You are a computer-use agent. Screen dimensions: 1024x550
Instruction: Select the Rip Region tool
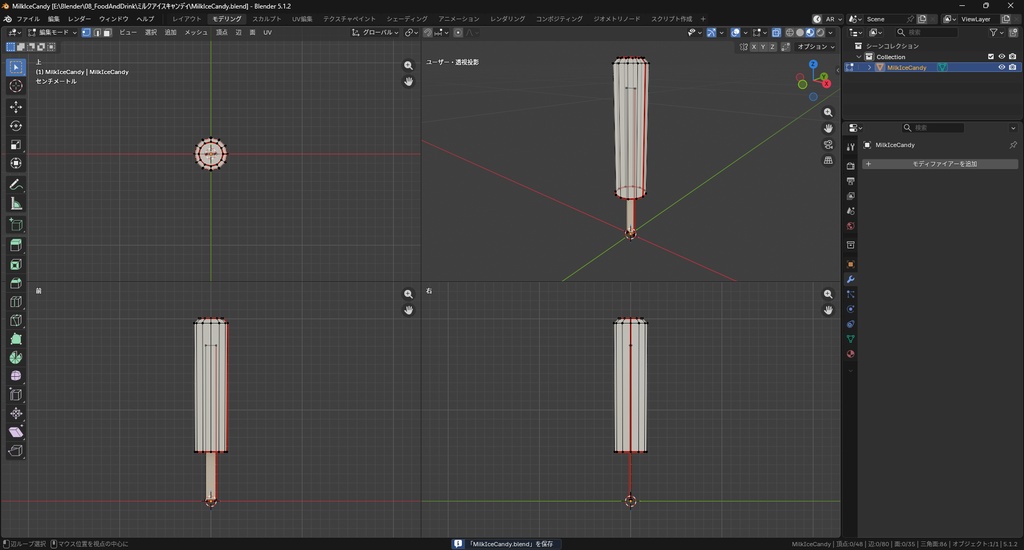(16, 451)
